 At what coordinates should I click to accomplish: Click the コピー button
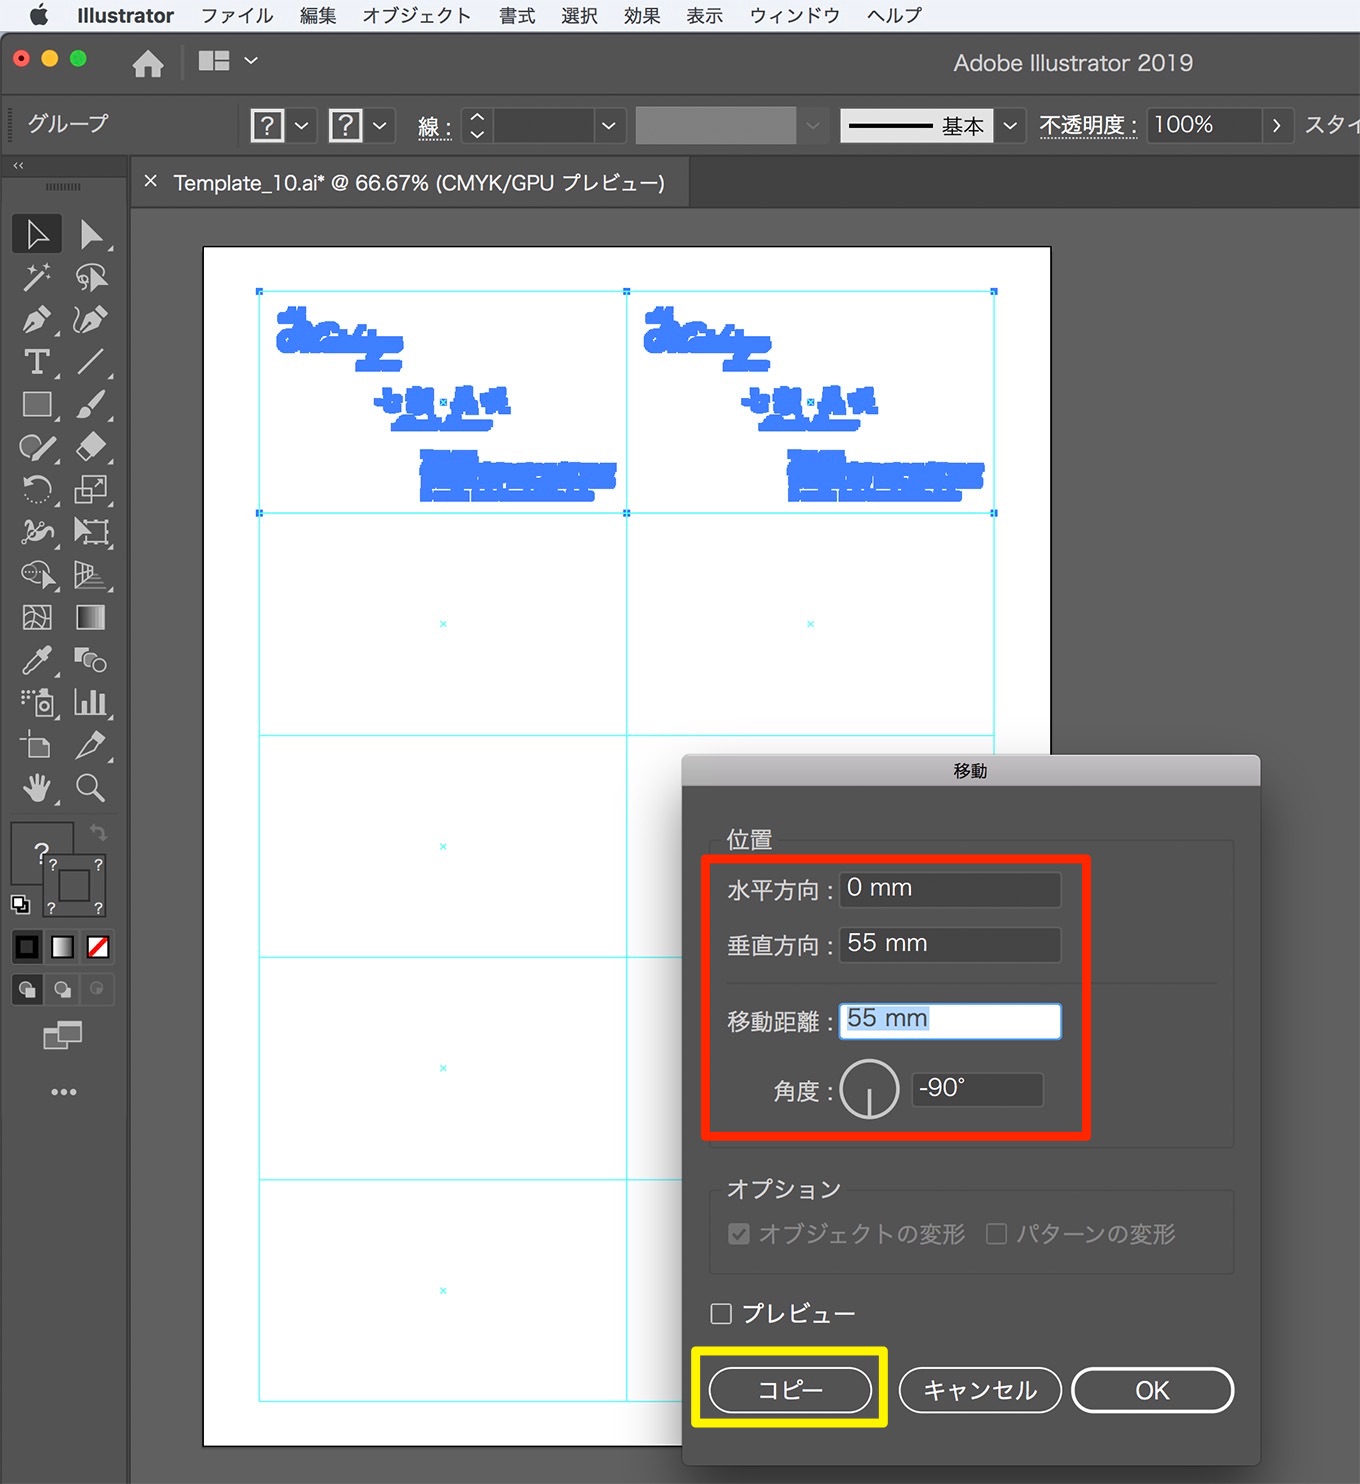[790, 1390]
